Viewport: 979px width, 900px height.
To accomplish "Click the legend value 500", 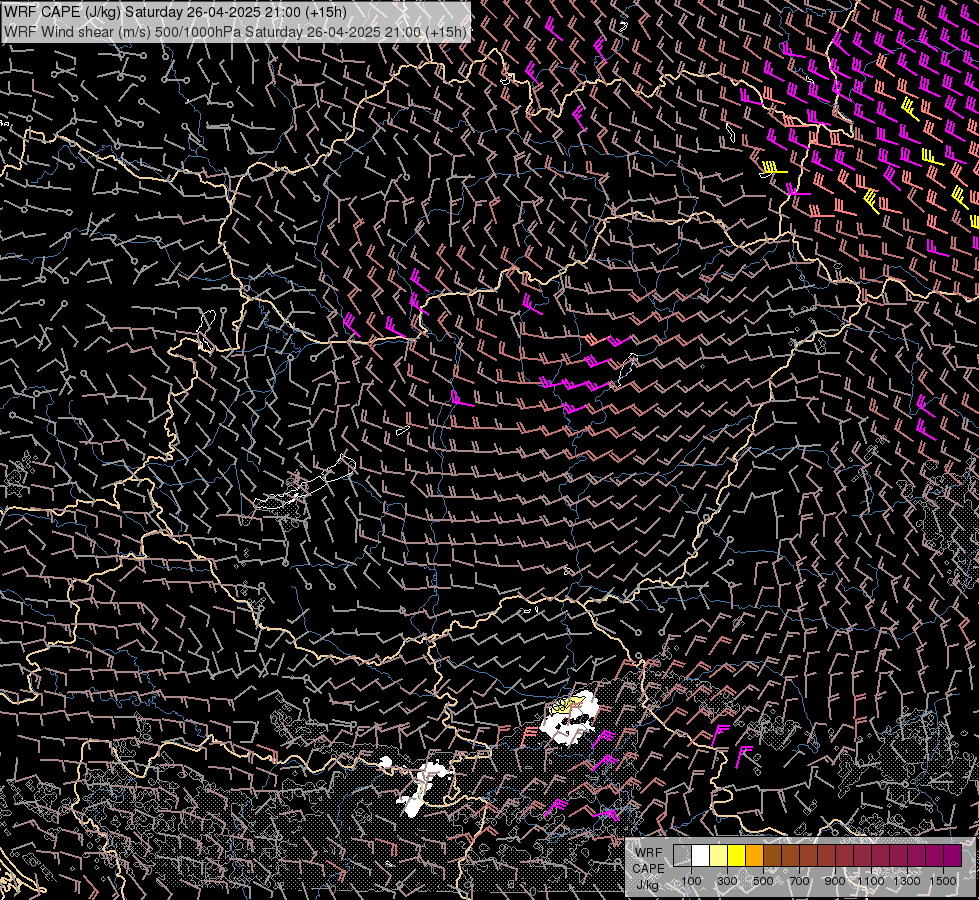I will click(x=763, y=881).
